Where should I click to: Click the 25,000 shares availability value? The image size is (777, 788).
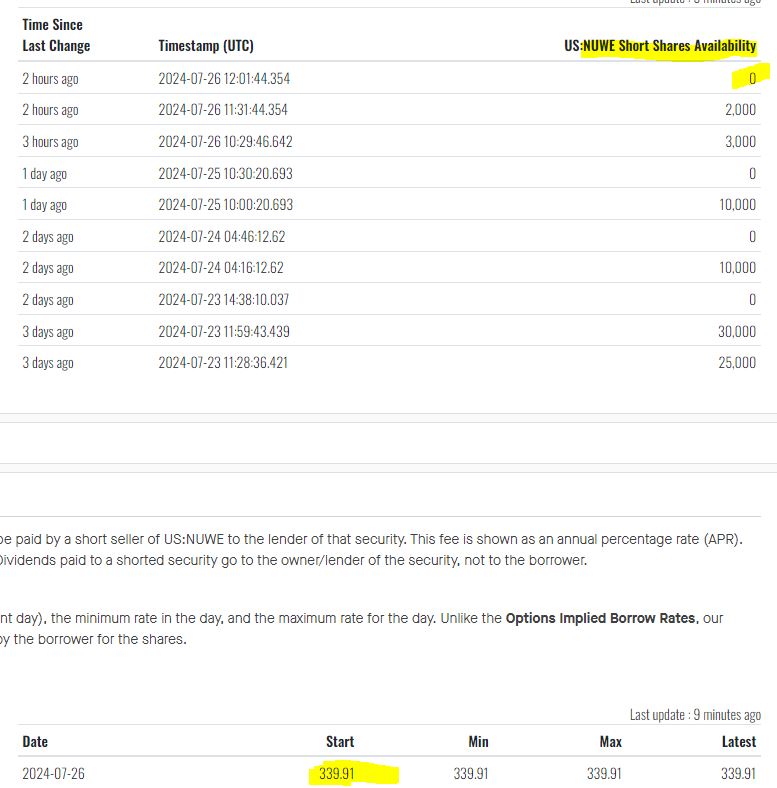(737, 362)
